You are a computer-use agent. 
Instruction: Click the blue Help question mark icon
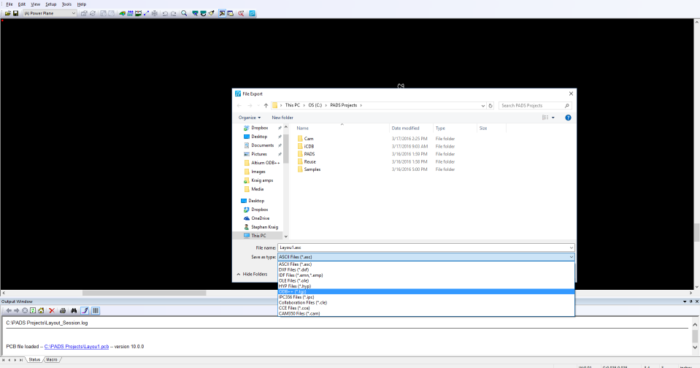point(568,117)
